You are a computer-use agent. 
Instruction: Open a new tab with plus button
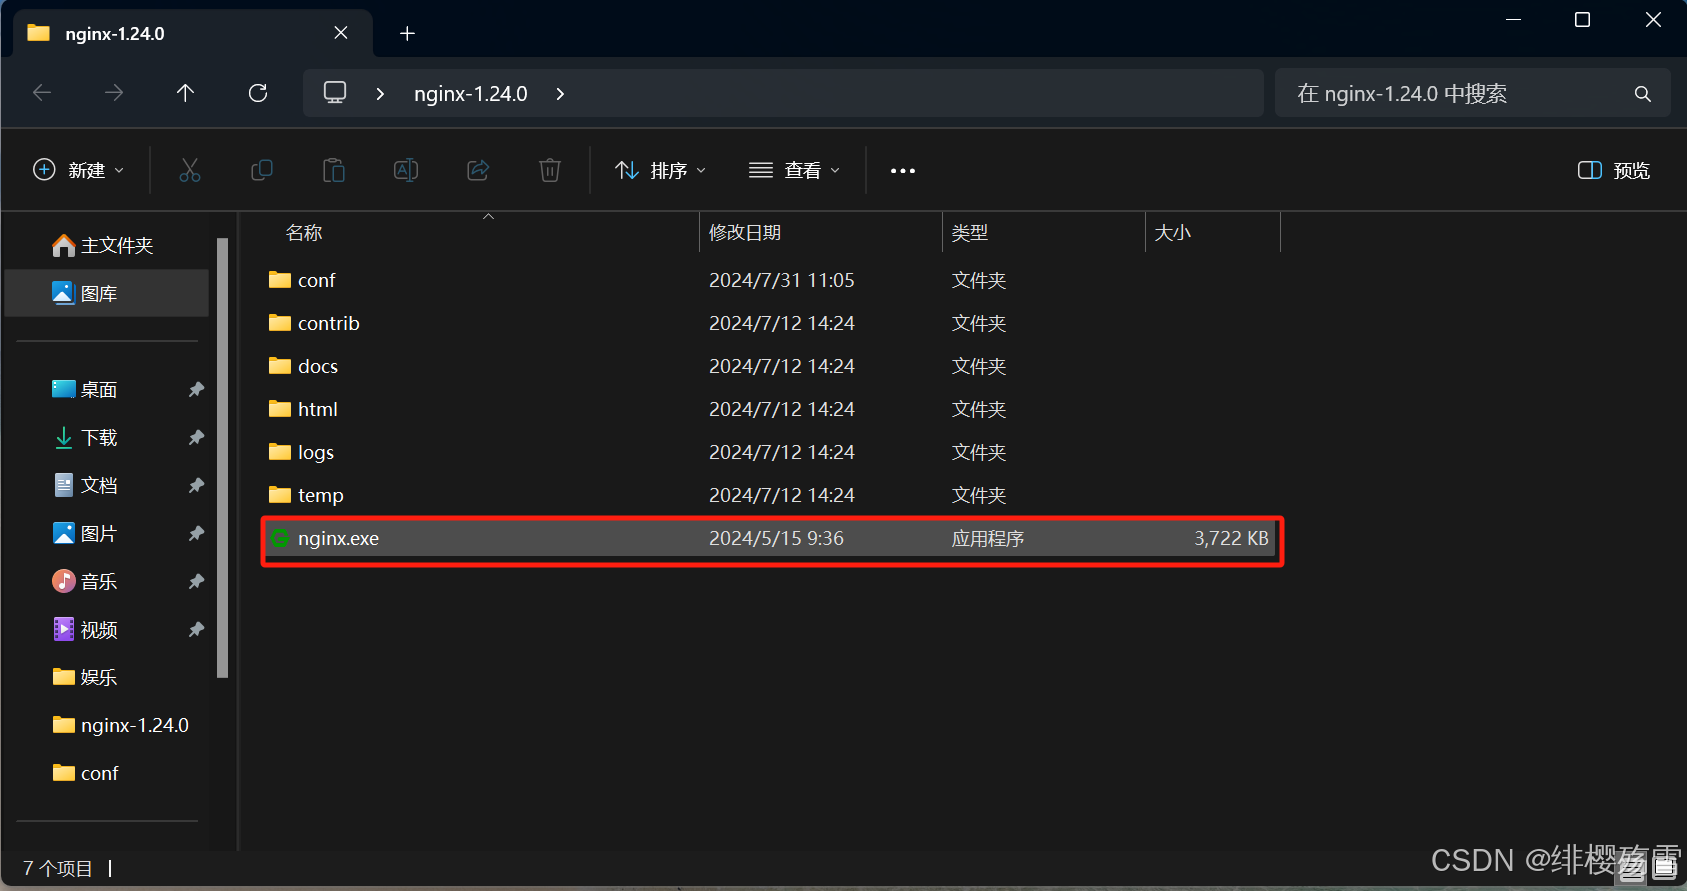pos(407,33)
